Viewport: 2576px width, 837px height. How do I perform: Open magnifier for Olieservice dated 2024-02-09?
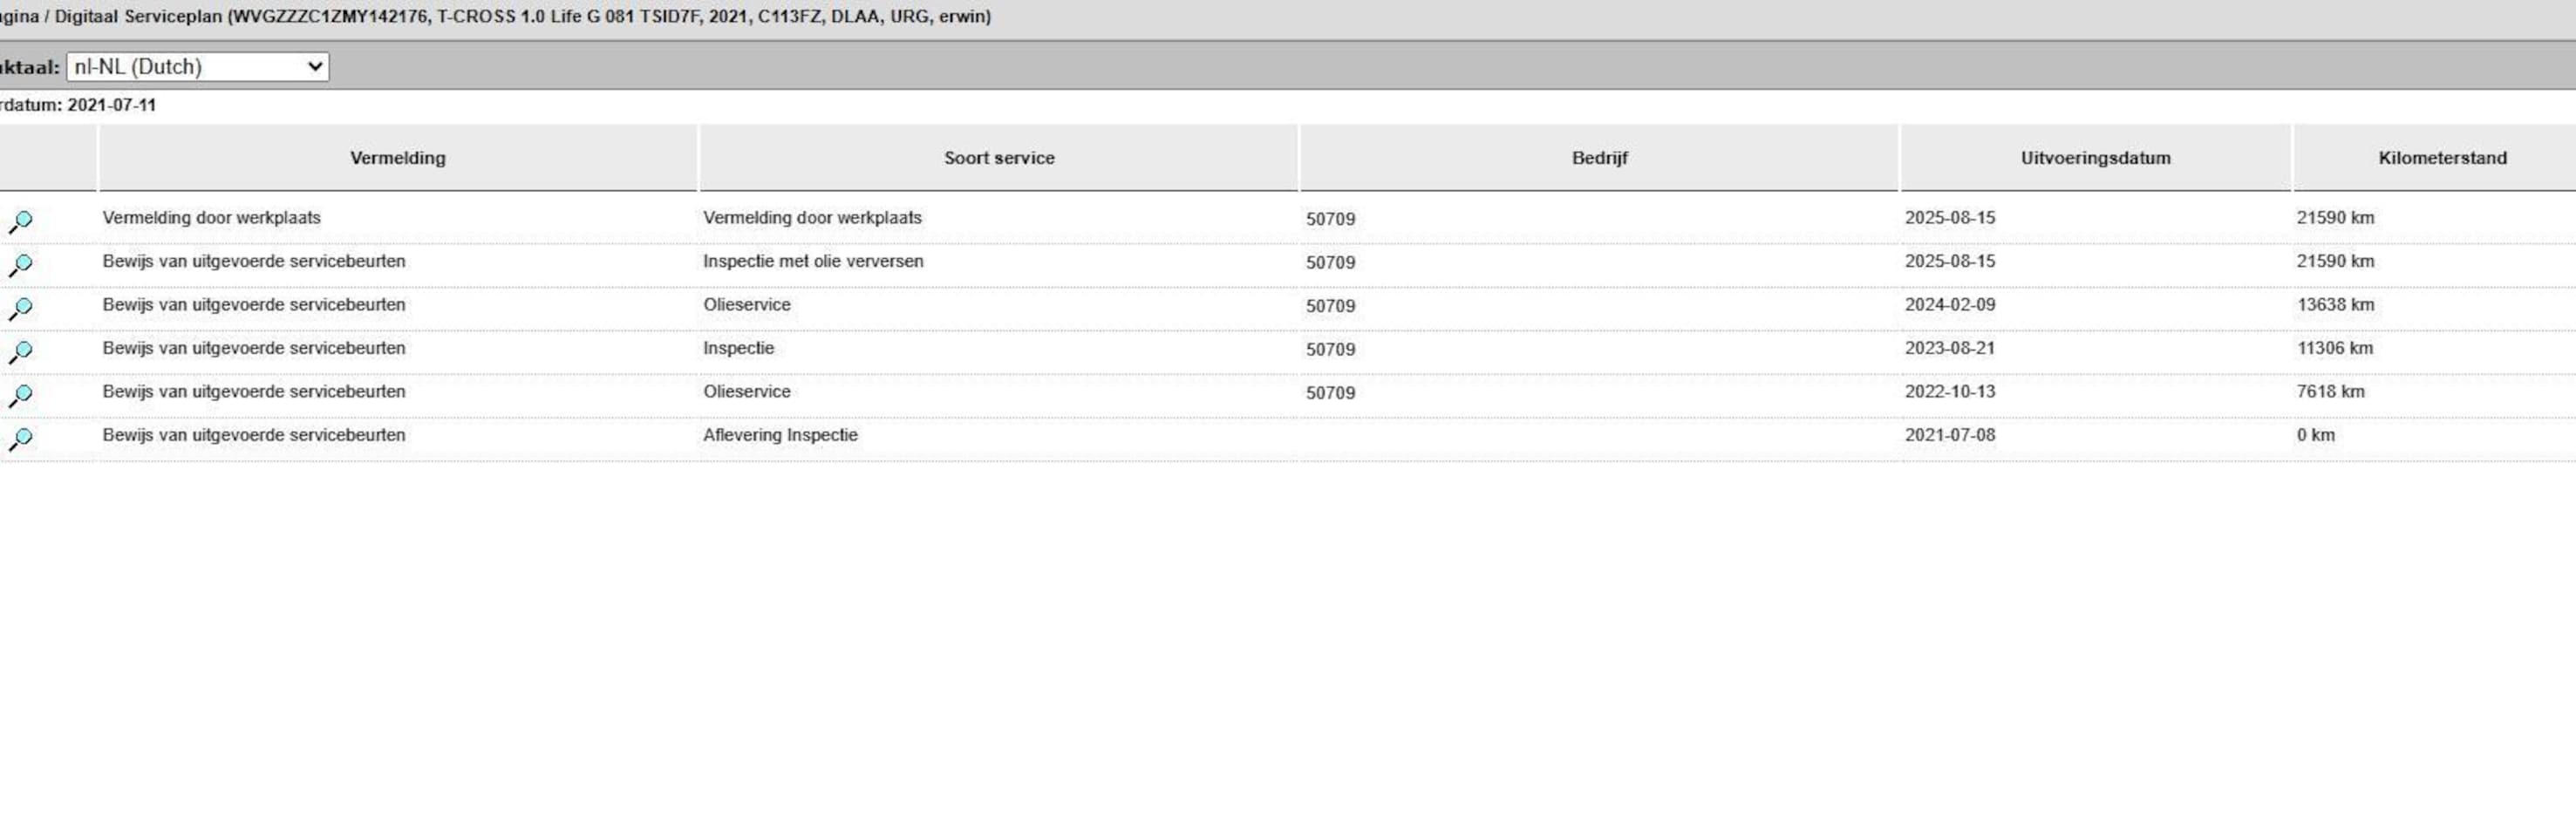[x=20, y=308]
